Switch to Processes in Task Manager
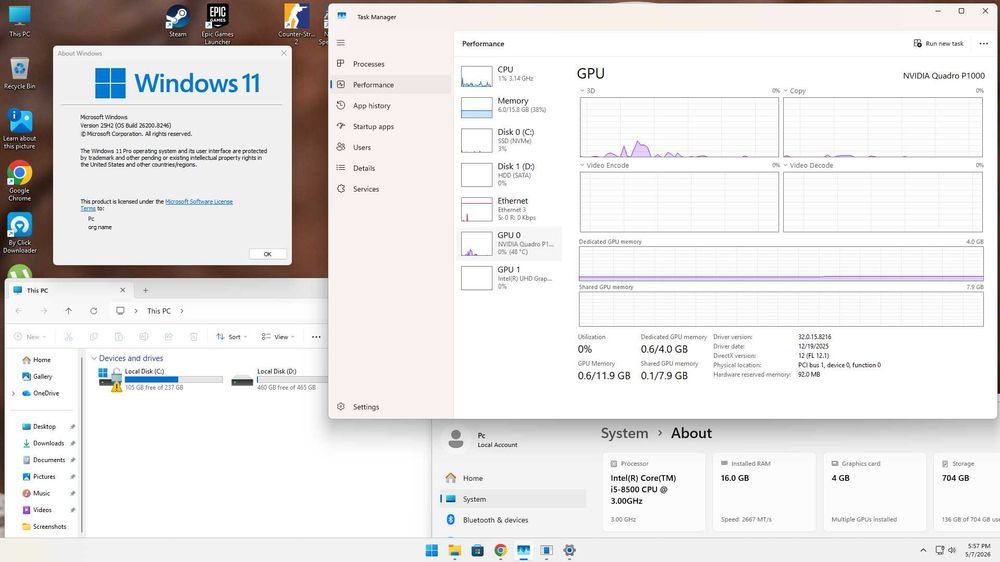Viewport: 1000px width, 562px height. 390,64
